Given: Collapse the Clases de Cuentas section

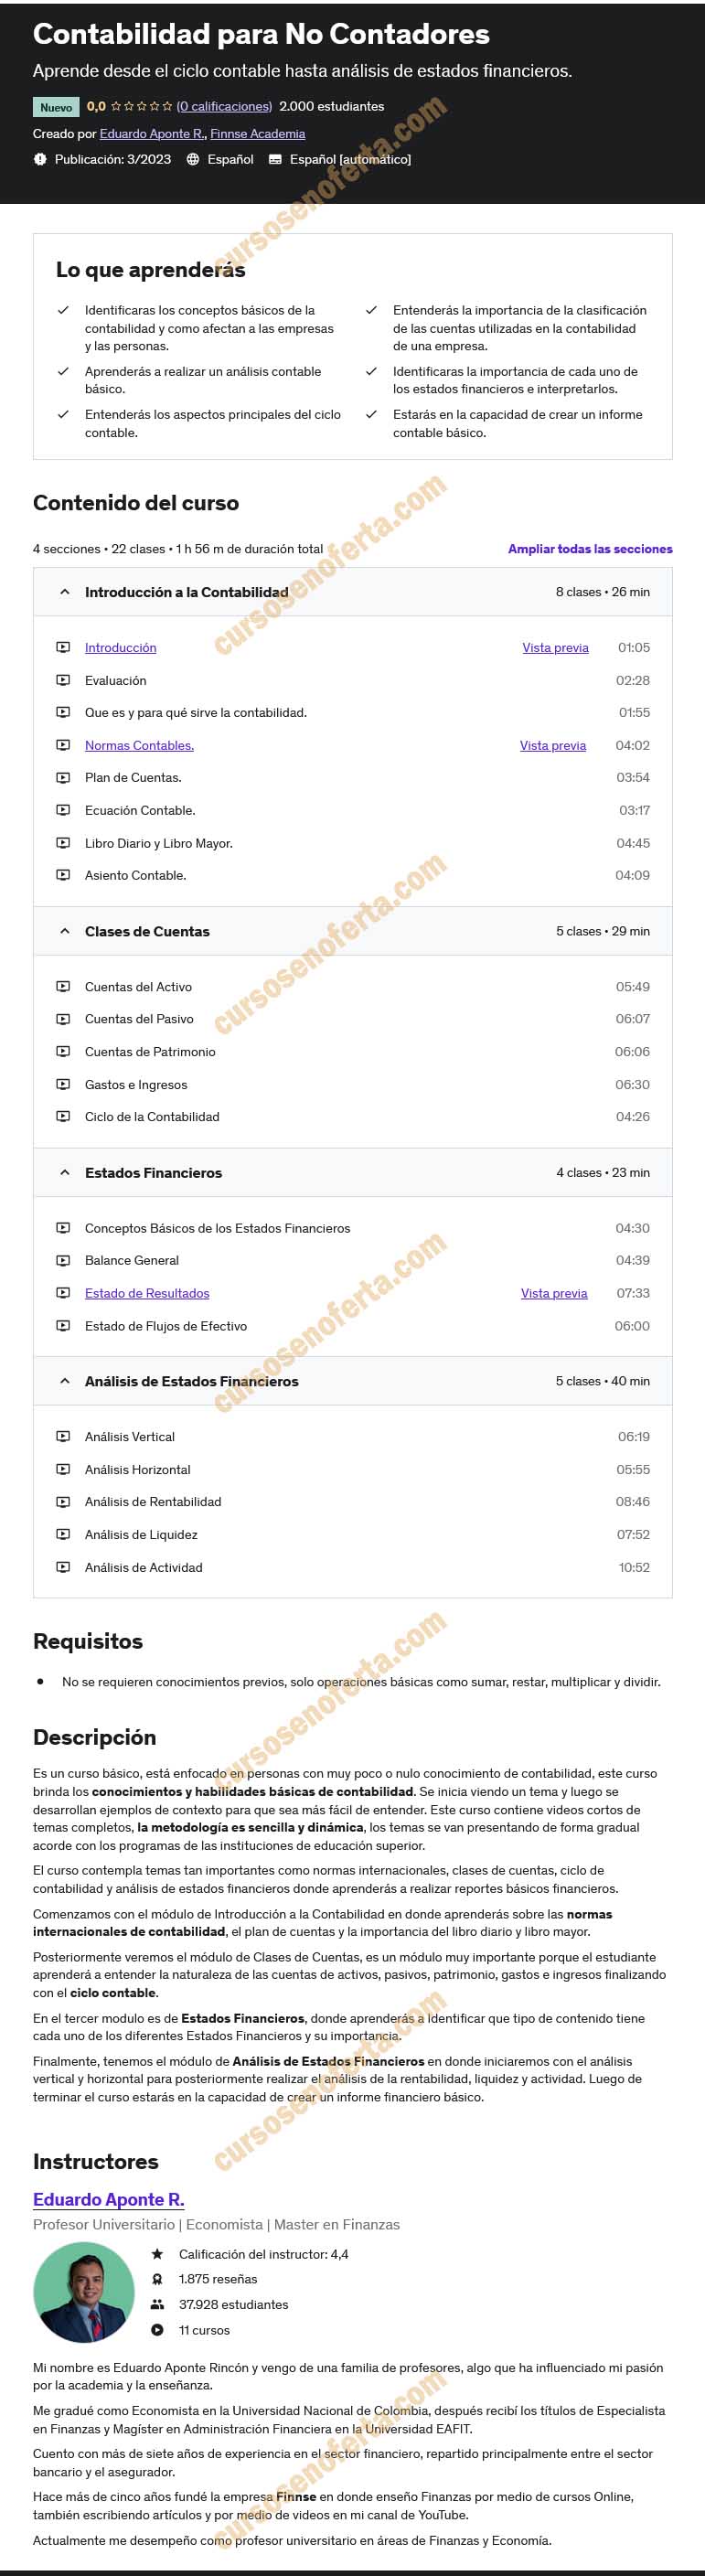Looking at the screenshot, I should [x=64, y=930].
